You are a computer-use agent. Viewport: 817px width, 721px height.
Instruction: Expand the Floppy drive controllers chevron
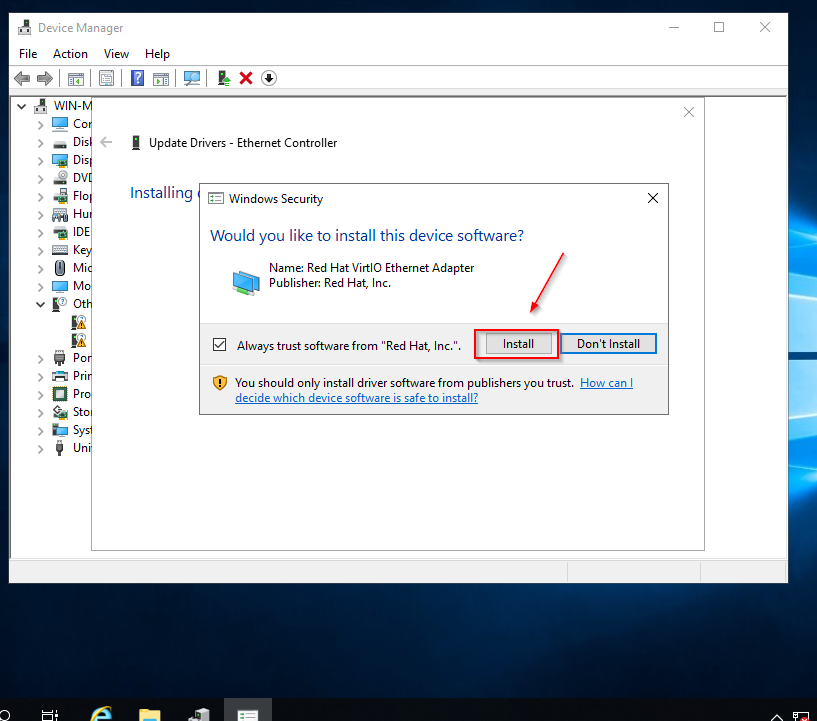[41, 196]
